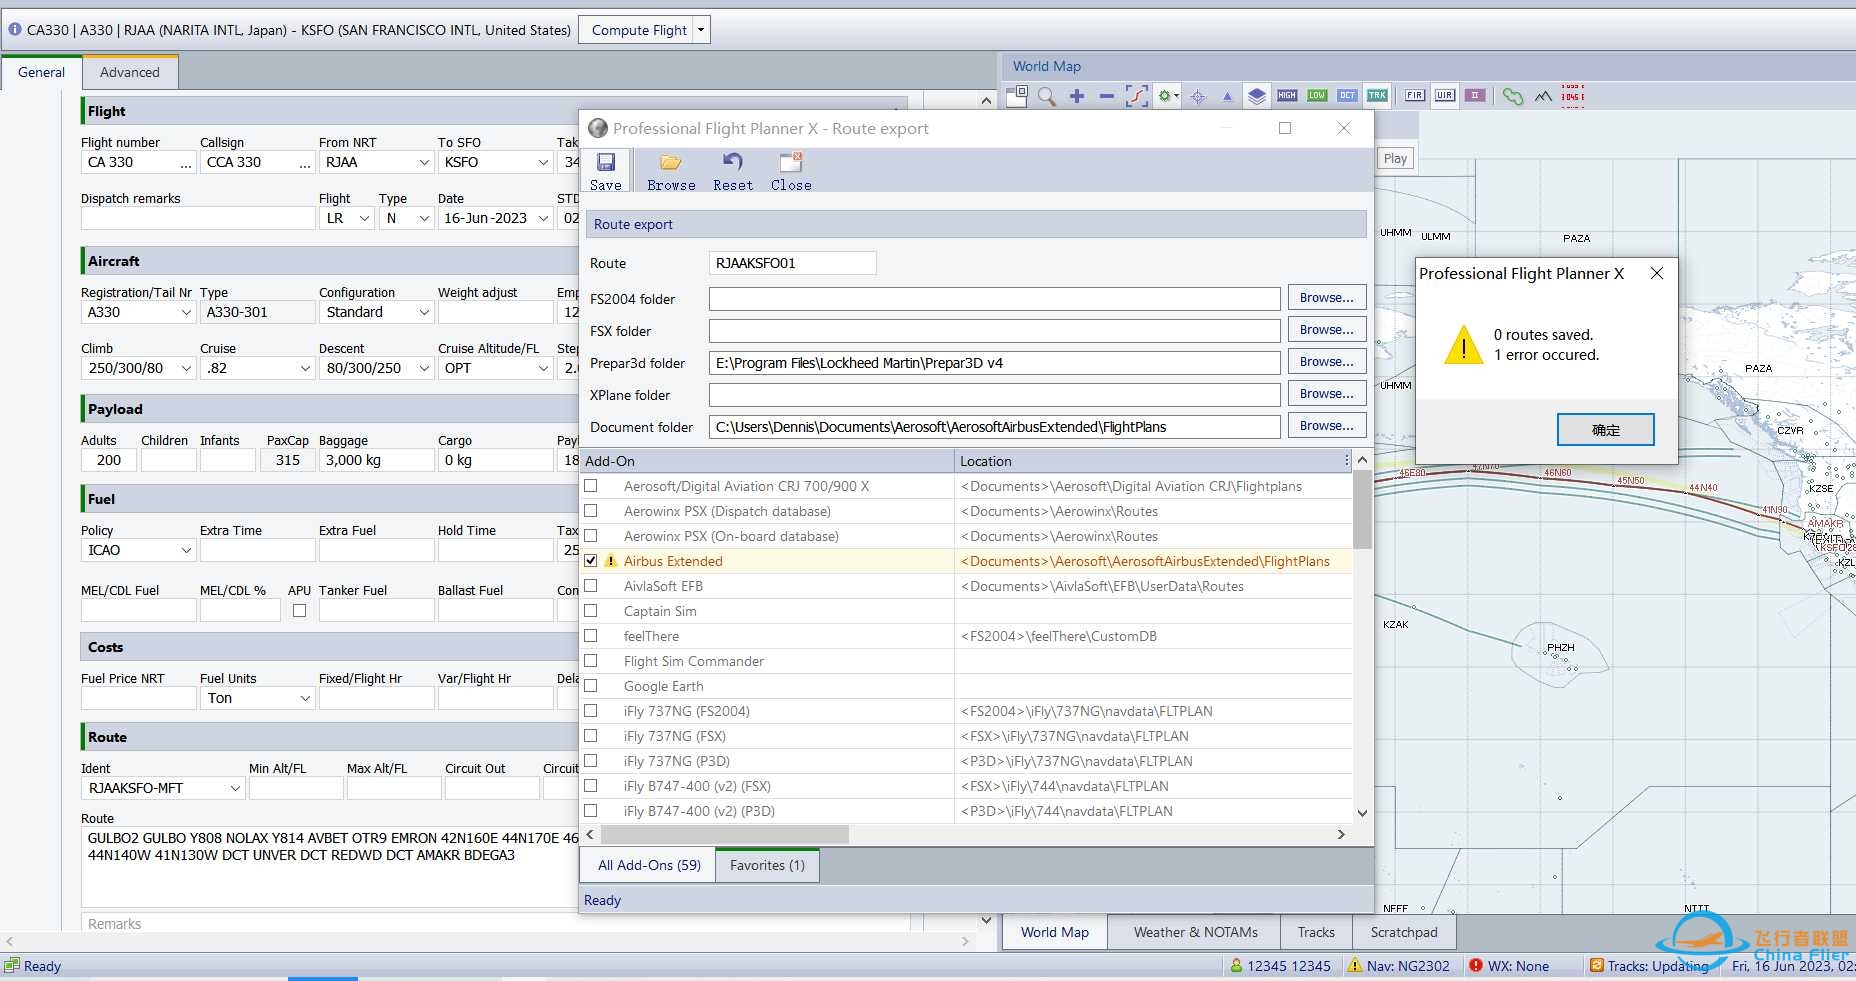The width and height of the screenshot is (1856, 981).
Task: Click the Compute Flight button
Action: (x=639, y=30)
